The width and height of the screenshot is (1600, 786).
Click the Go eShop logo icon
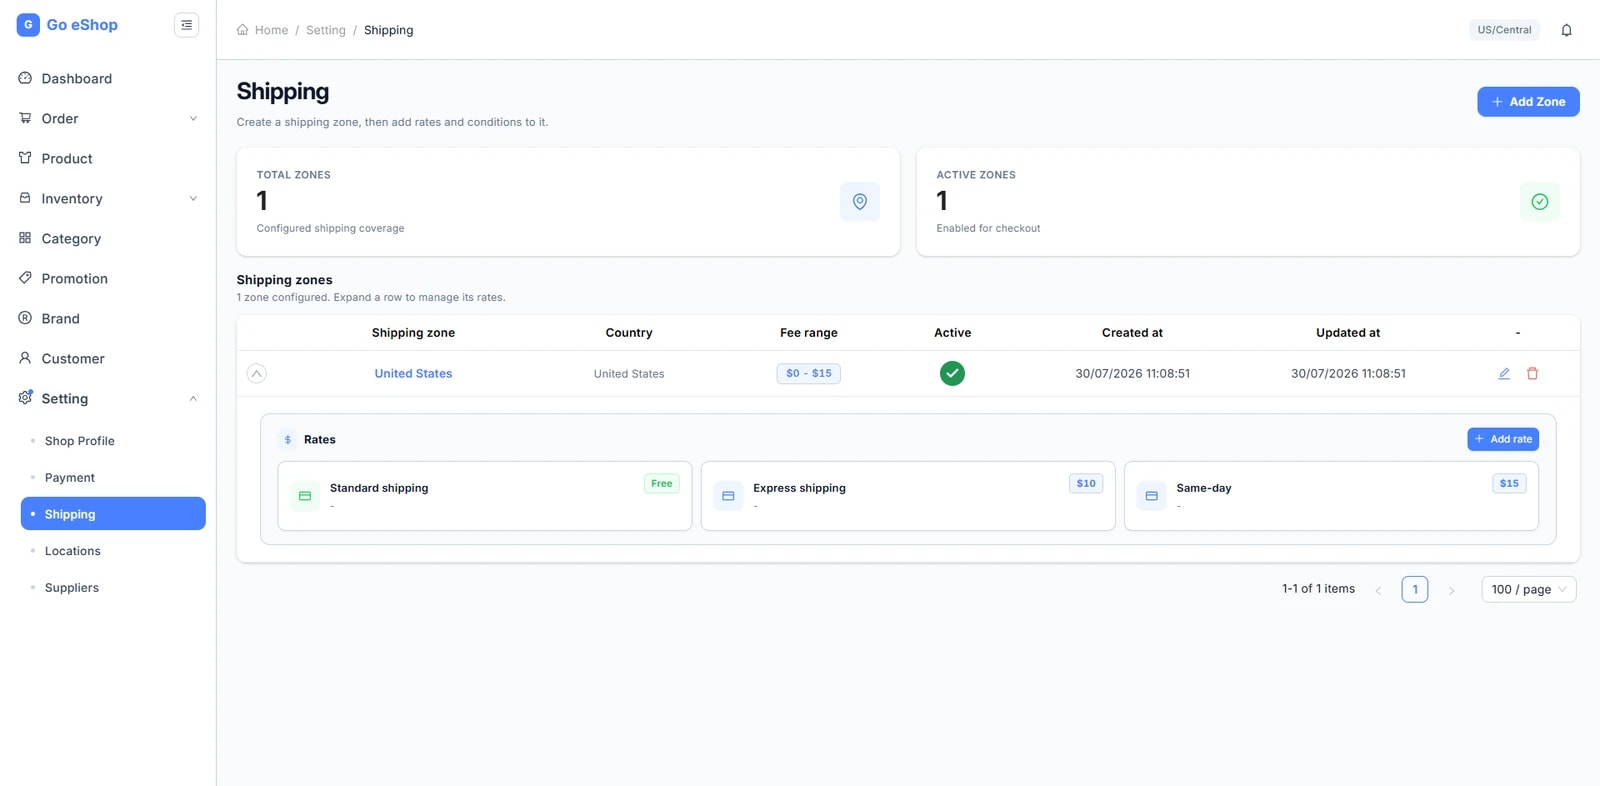(x=28, y=25)
